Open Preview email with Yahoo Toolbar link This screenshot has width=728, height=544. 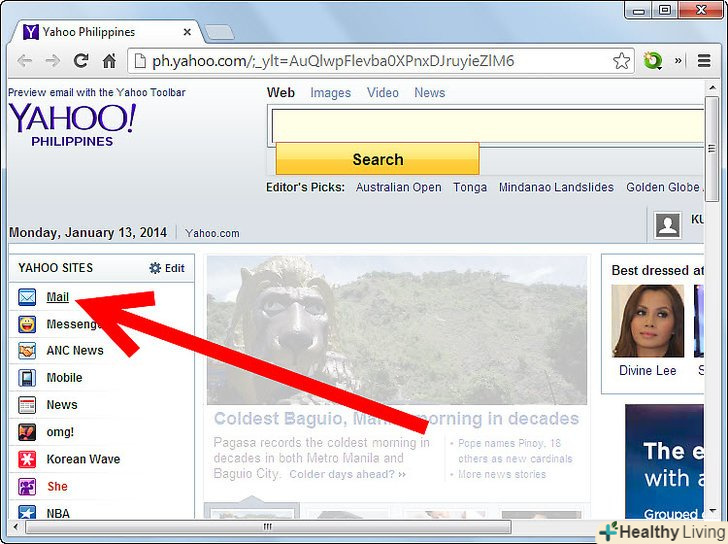point(97,92)
